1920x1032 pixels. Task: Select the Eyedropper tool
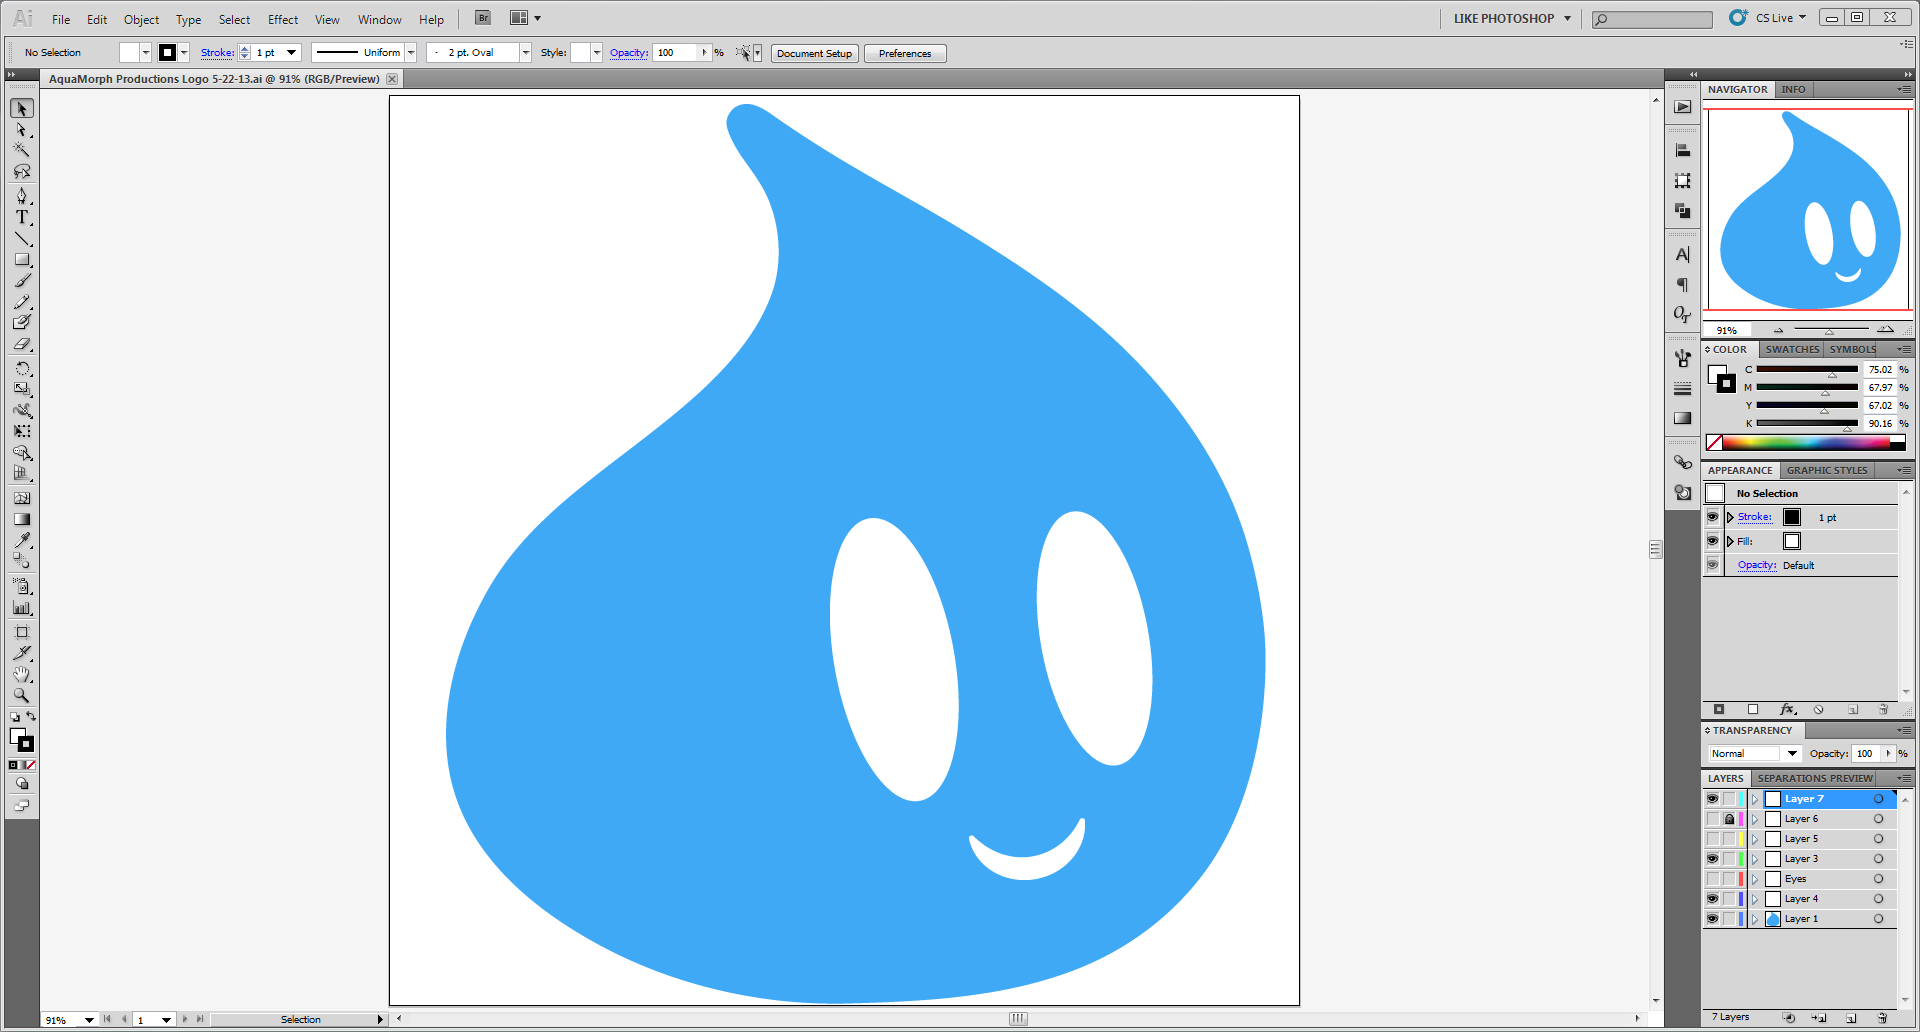(x=21, y=540)
